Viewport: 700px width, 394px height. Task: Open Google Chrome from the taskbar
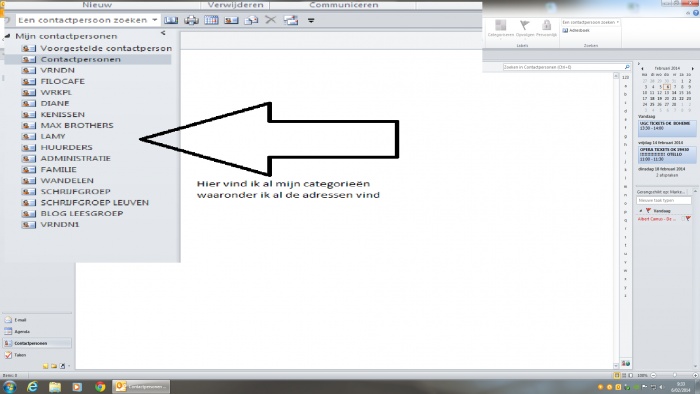[100, 386]
